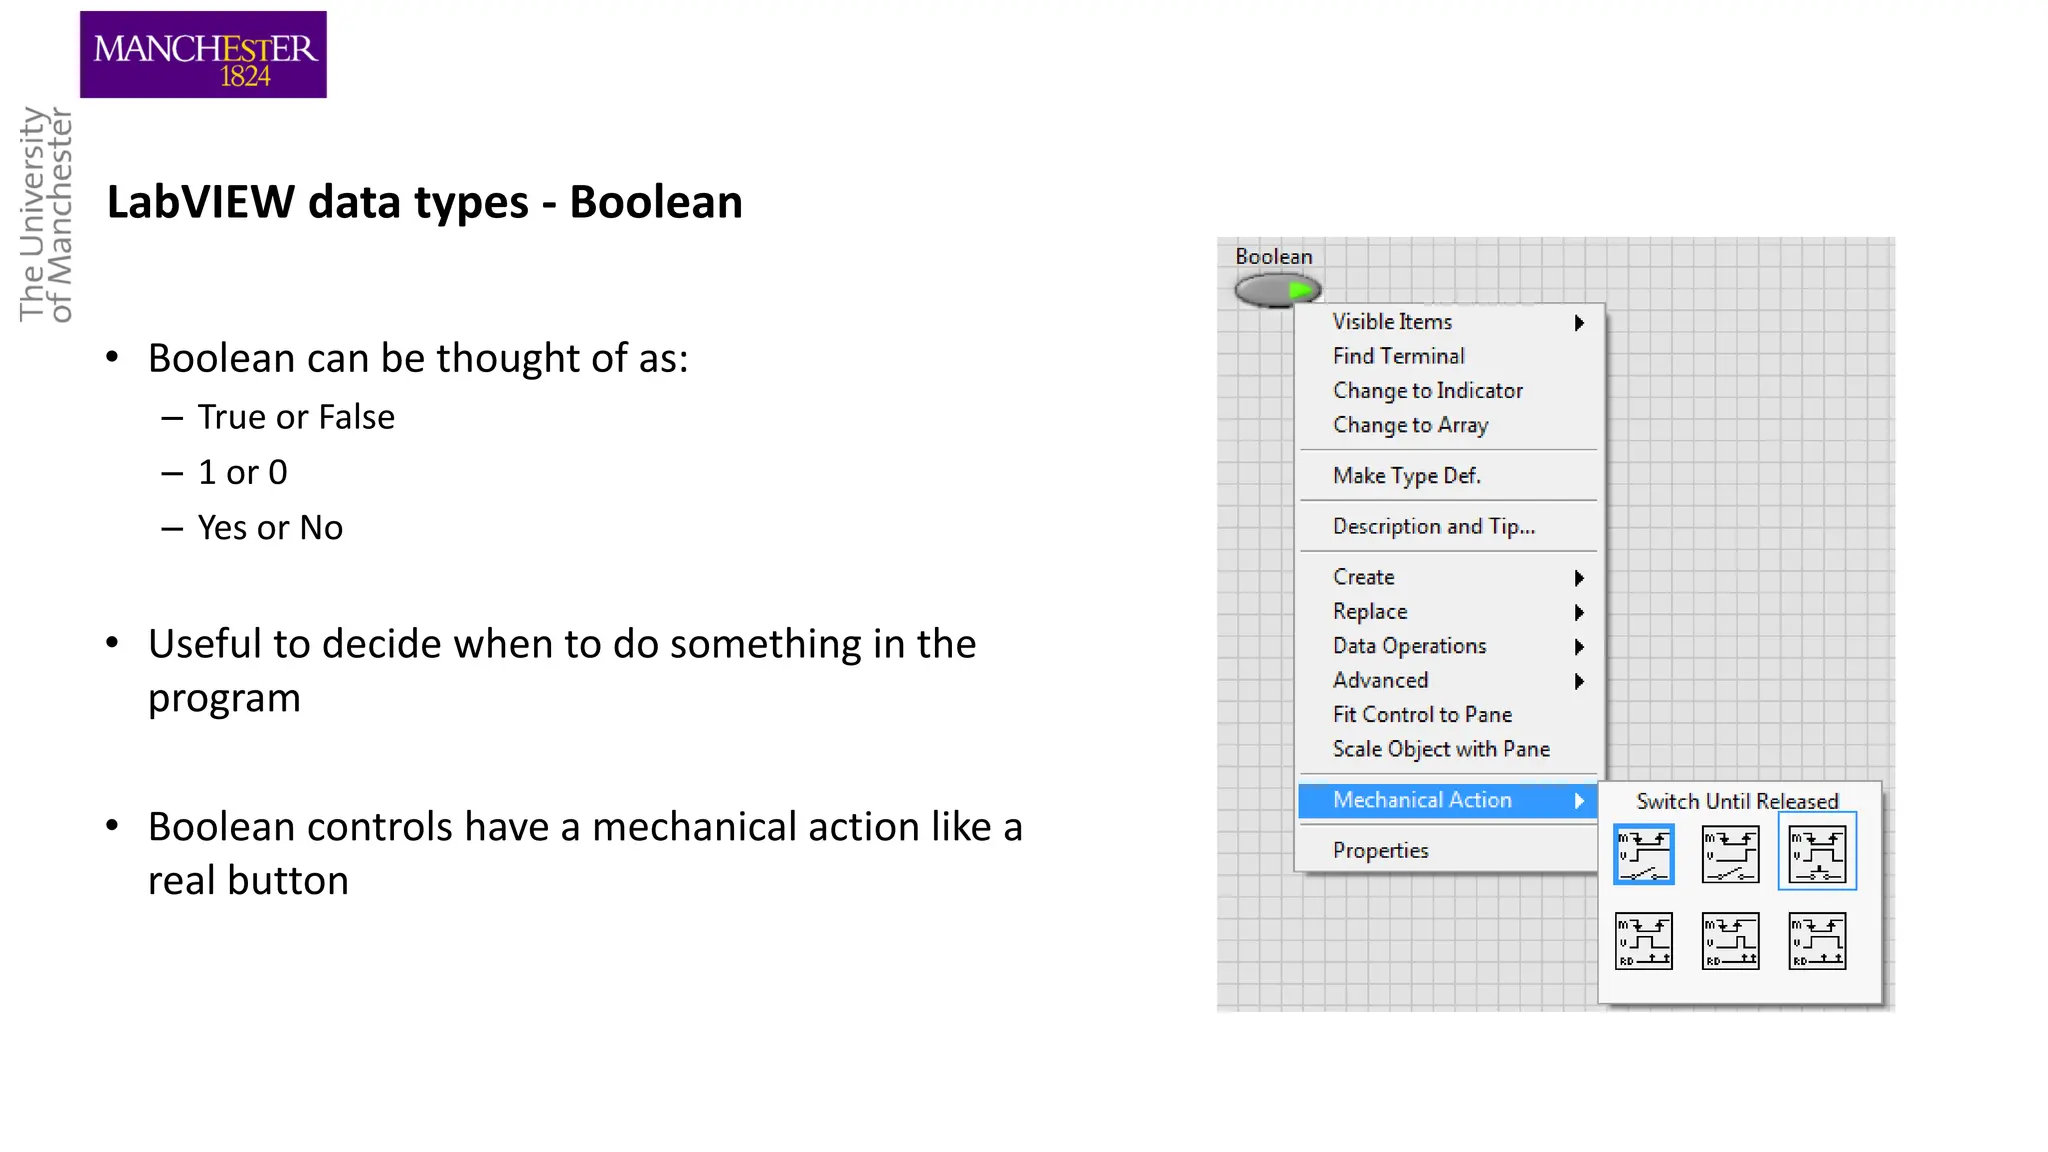
Task: Expand the Visible Items submenu arrow
Action: coord(1579,322)
